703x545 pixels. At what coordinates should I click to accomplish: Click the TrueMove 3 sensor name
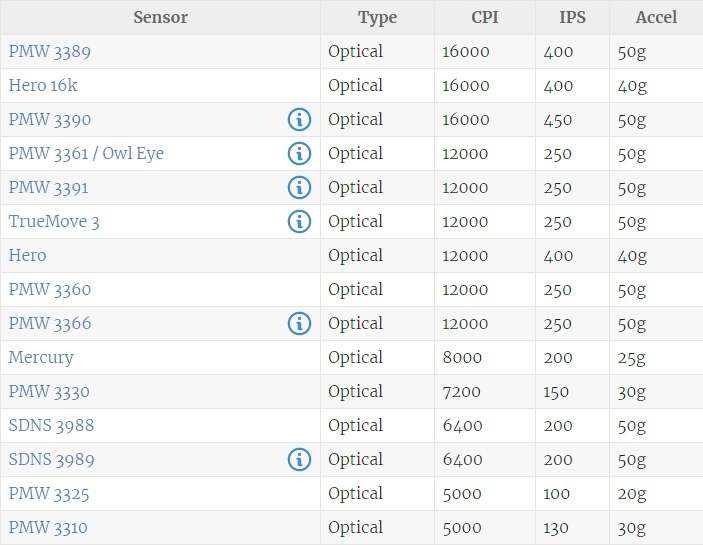54,222
